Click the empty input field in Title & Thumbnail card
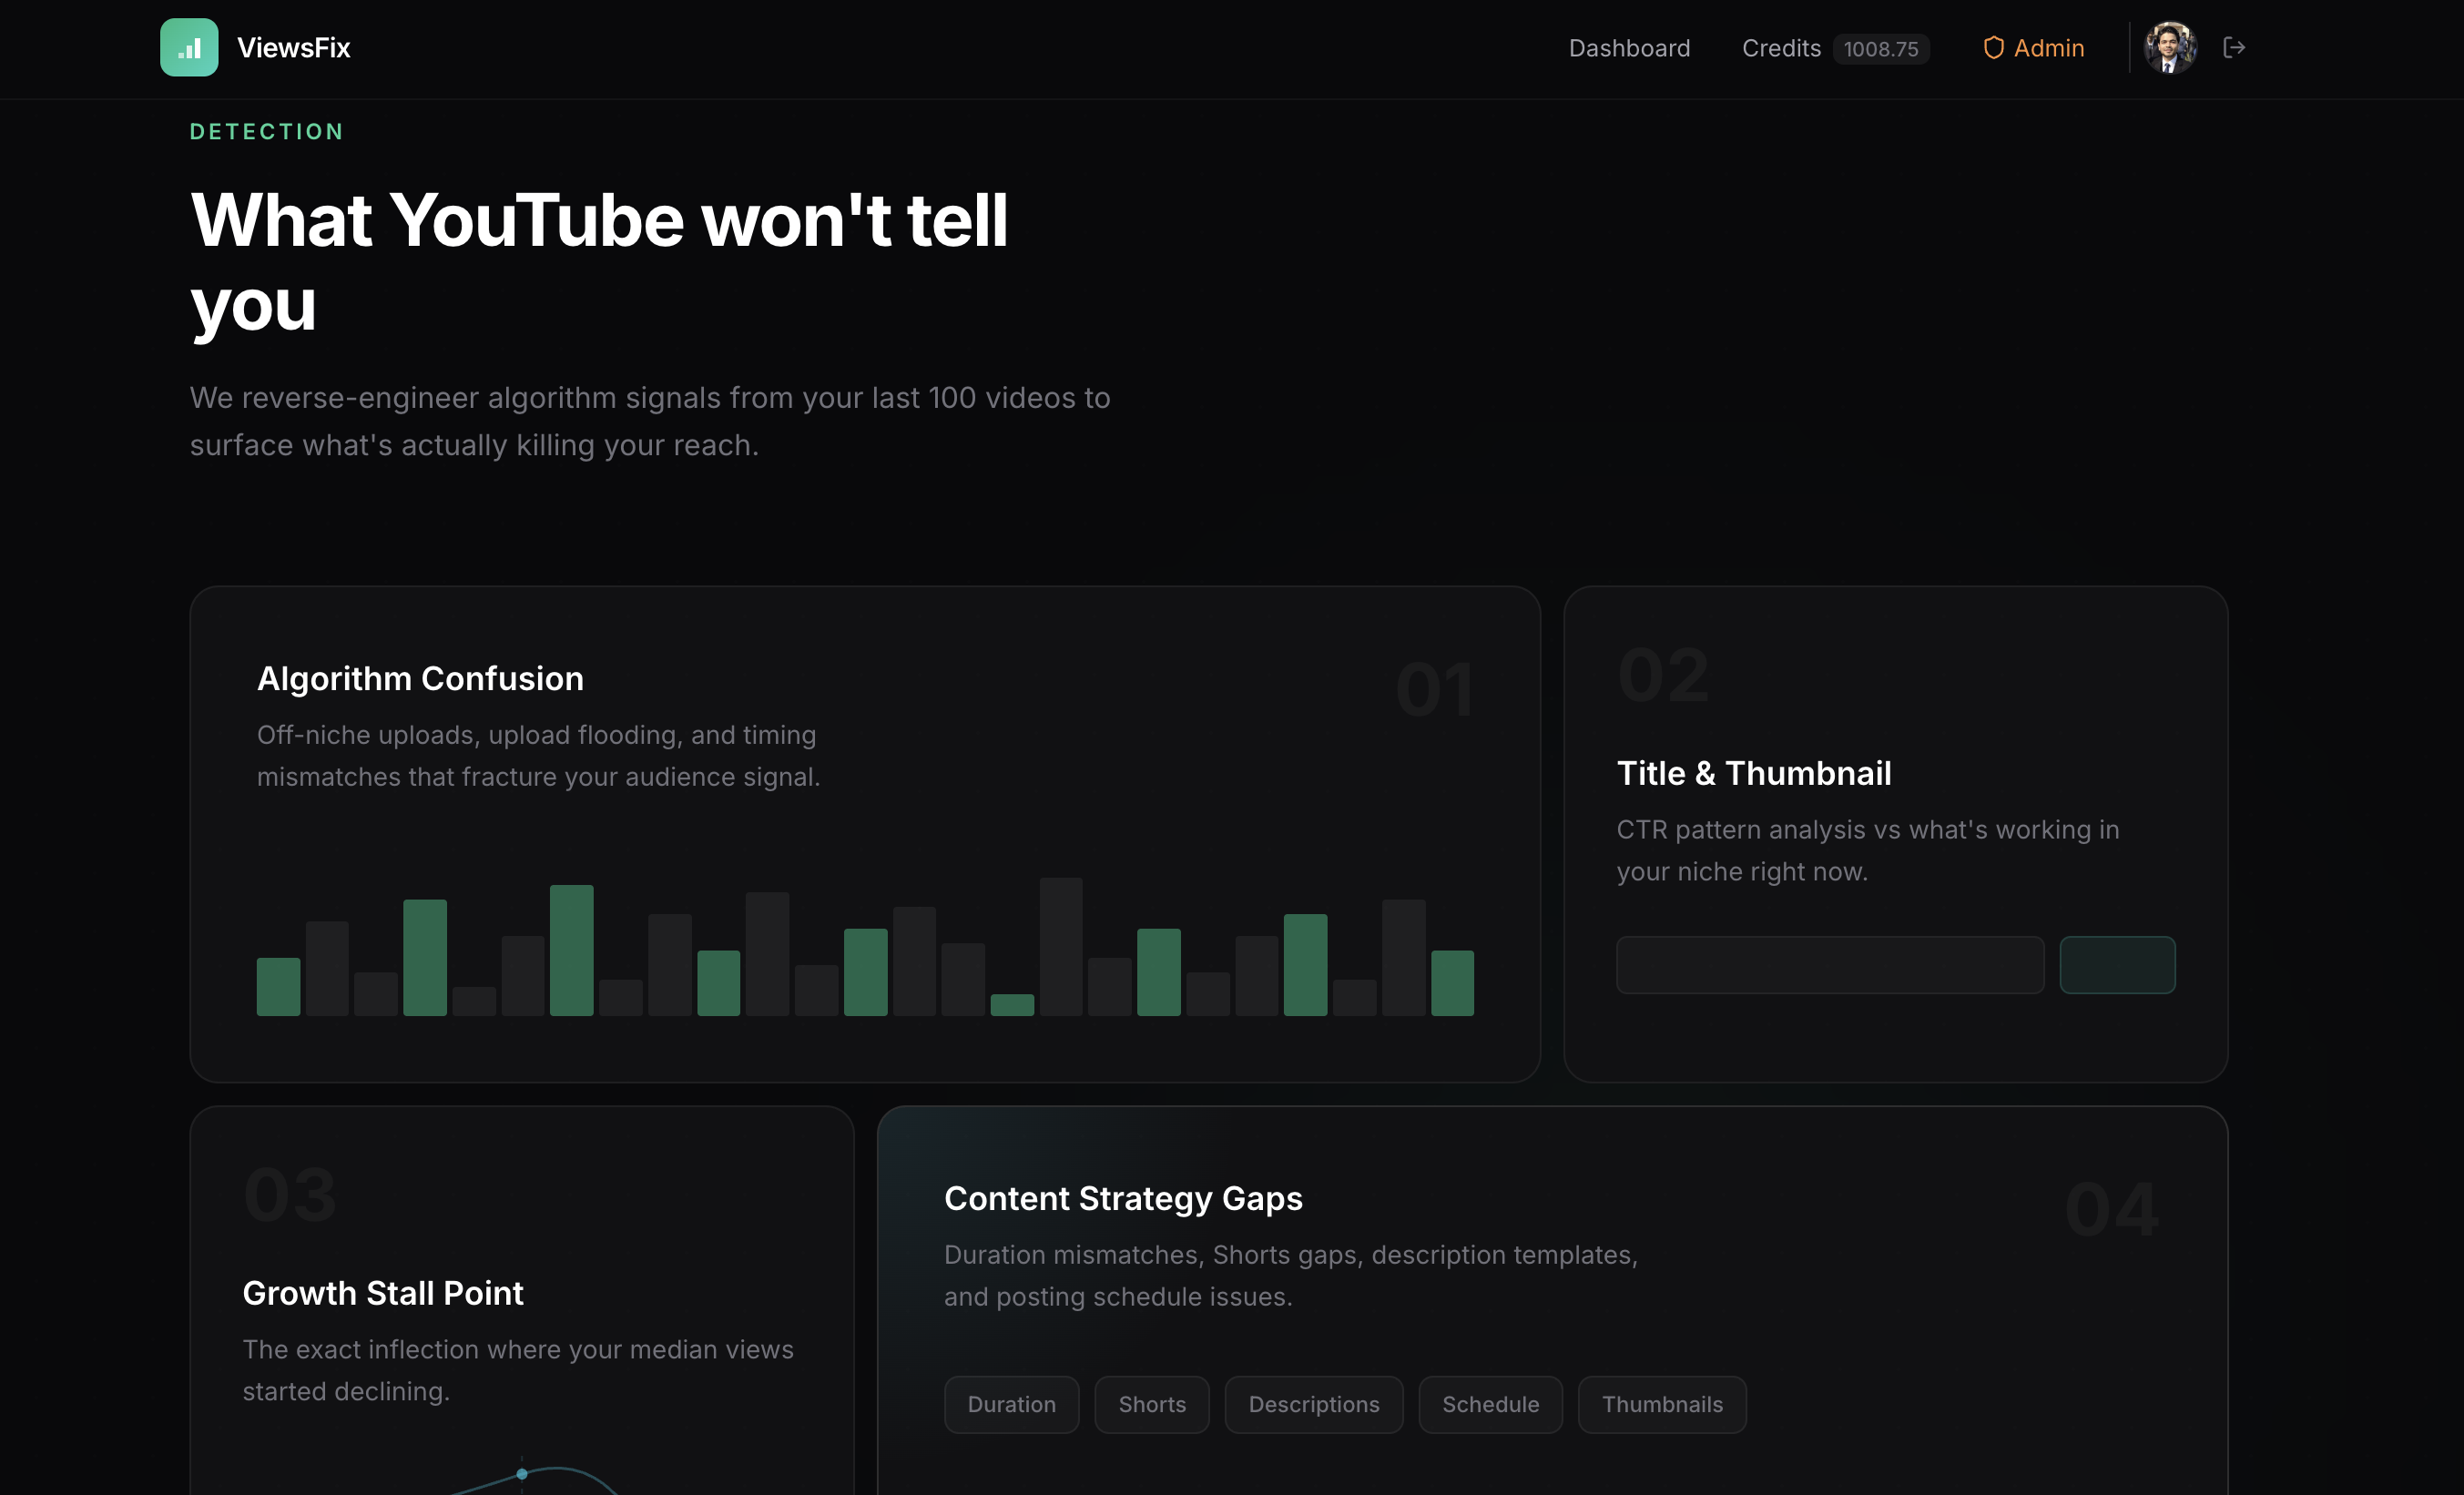The image size is (2464, 1495). (x=1830, y=965)
